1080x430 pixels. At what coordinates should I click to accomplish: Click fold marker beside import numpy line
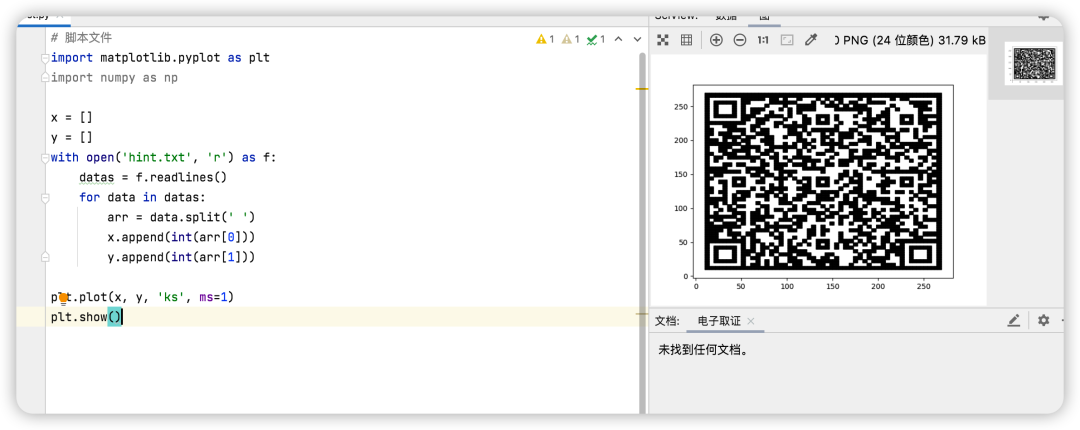click(45, 78)
